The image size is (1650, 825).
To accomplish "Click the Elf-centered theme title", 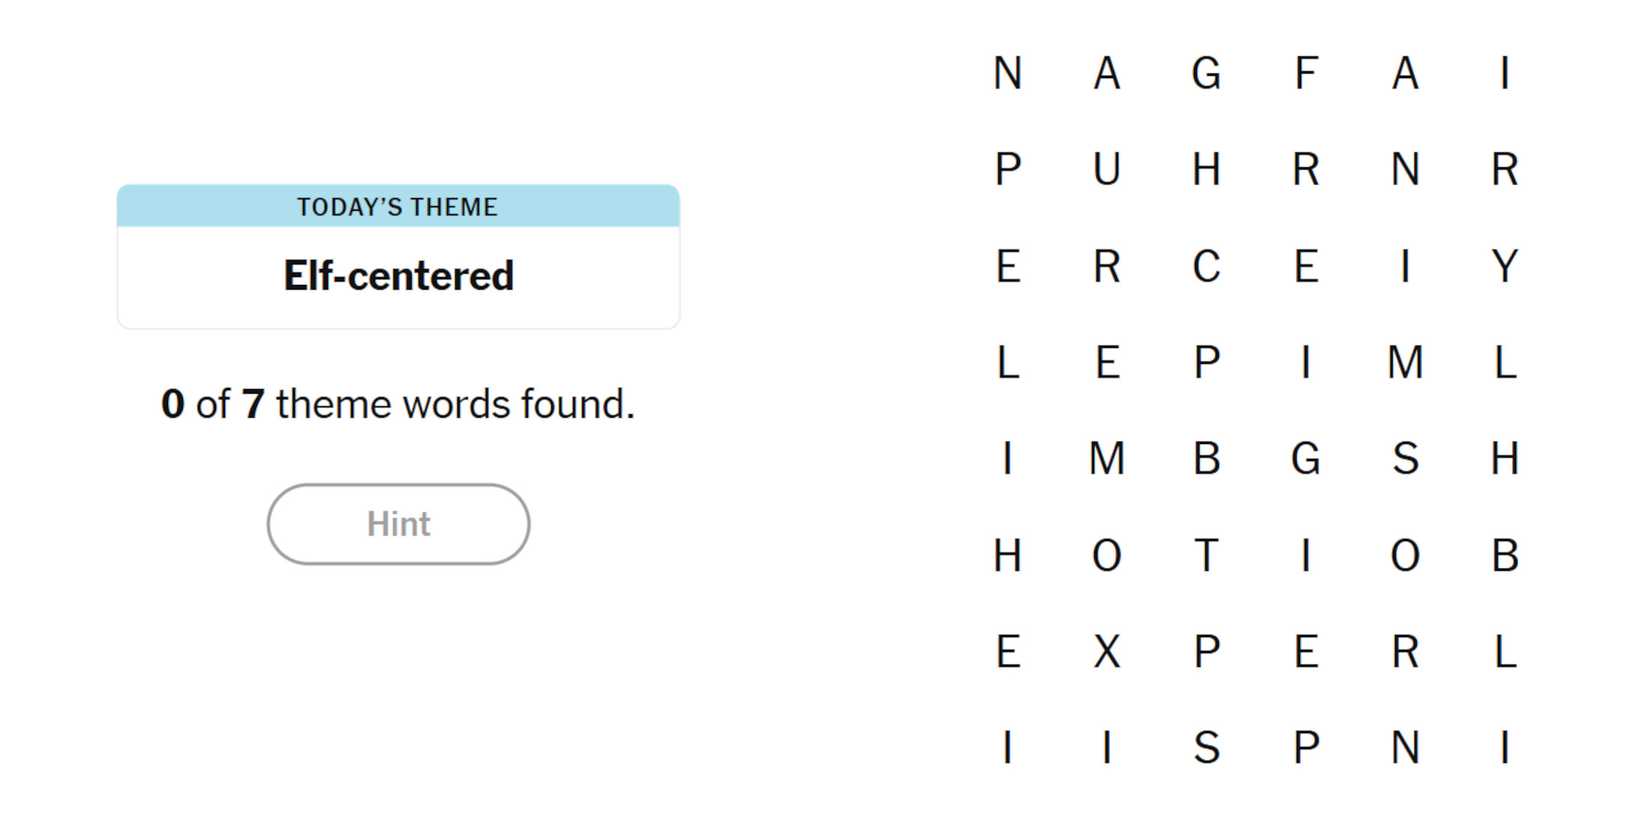I will point(398,276).
